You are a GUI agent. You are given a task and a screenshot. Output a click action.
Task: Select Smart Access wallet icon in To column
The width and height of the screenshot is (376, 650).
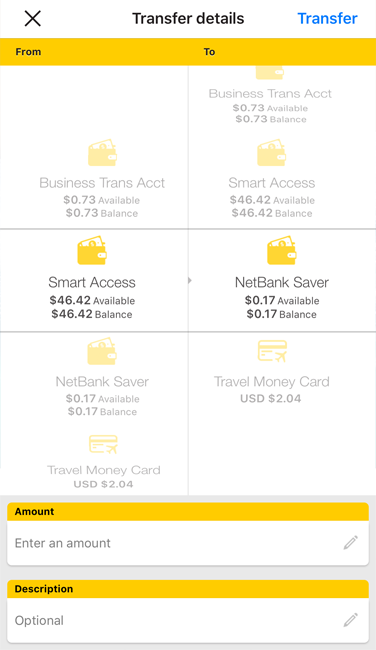point(272,153)
